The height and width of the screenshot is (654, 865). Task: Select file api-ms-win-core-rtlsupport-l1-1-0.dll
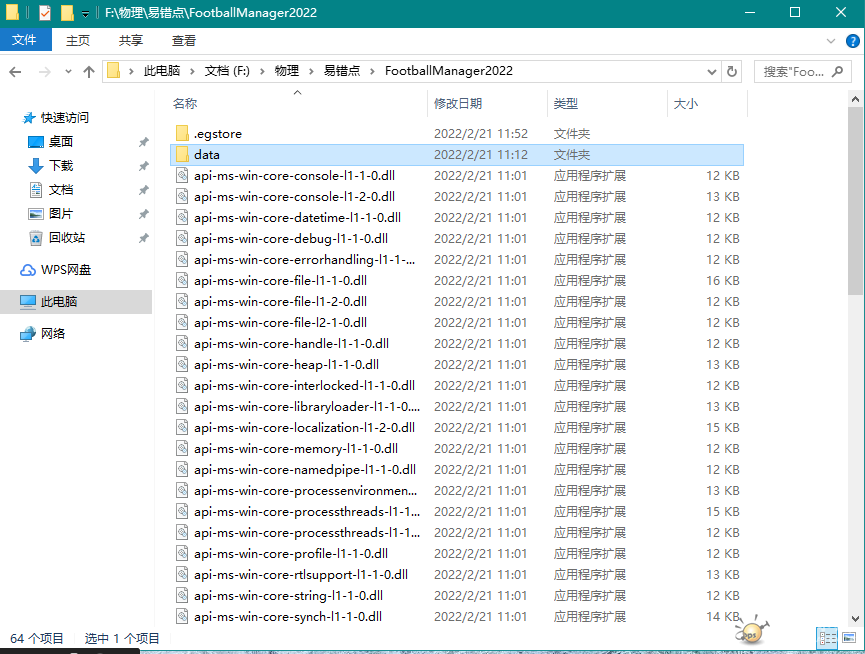[457, 575]
